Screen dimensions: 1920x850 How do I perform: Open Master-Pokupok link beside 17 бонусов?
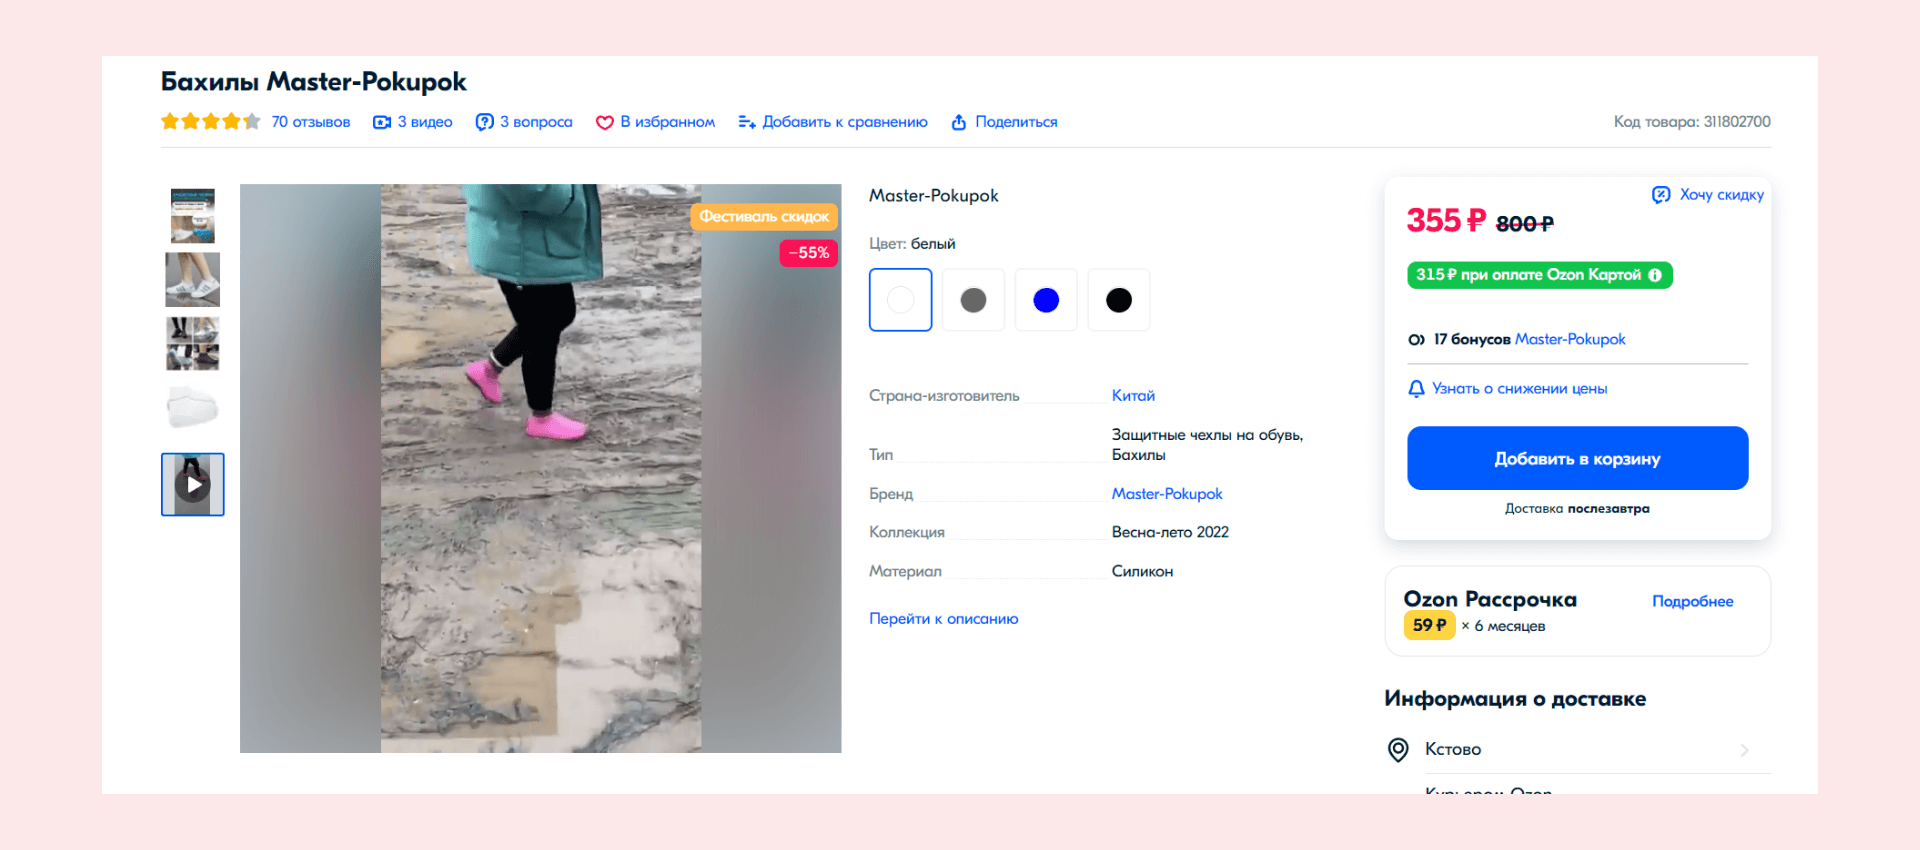(1570, 340)
